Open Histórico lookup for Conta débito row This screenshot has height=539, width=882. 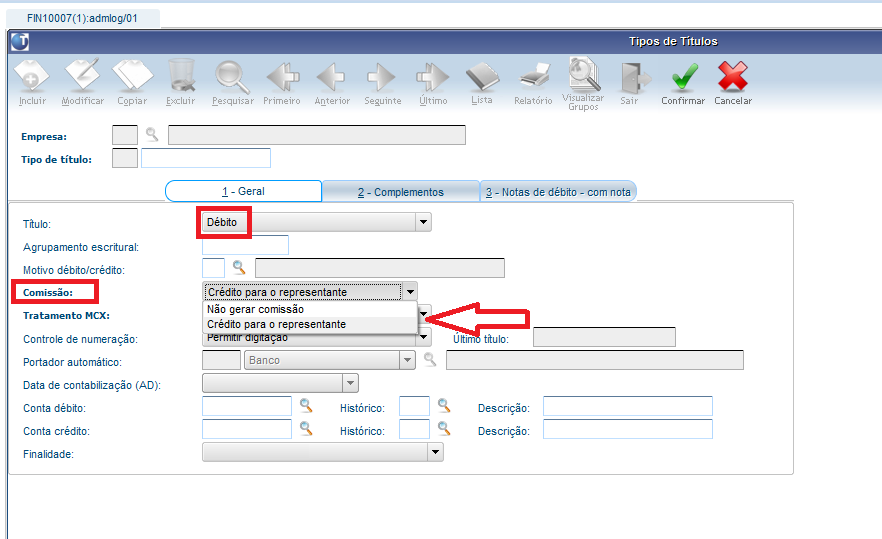(444, 405)
